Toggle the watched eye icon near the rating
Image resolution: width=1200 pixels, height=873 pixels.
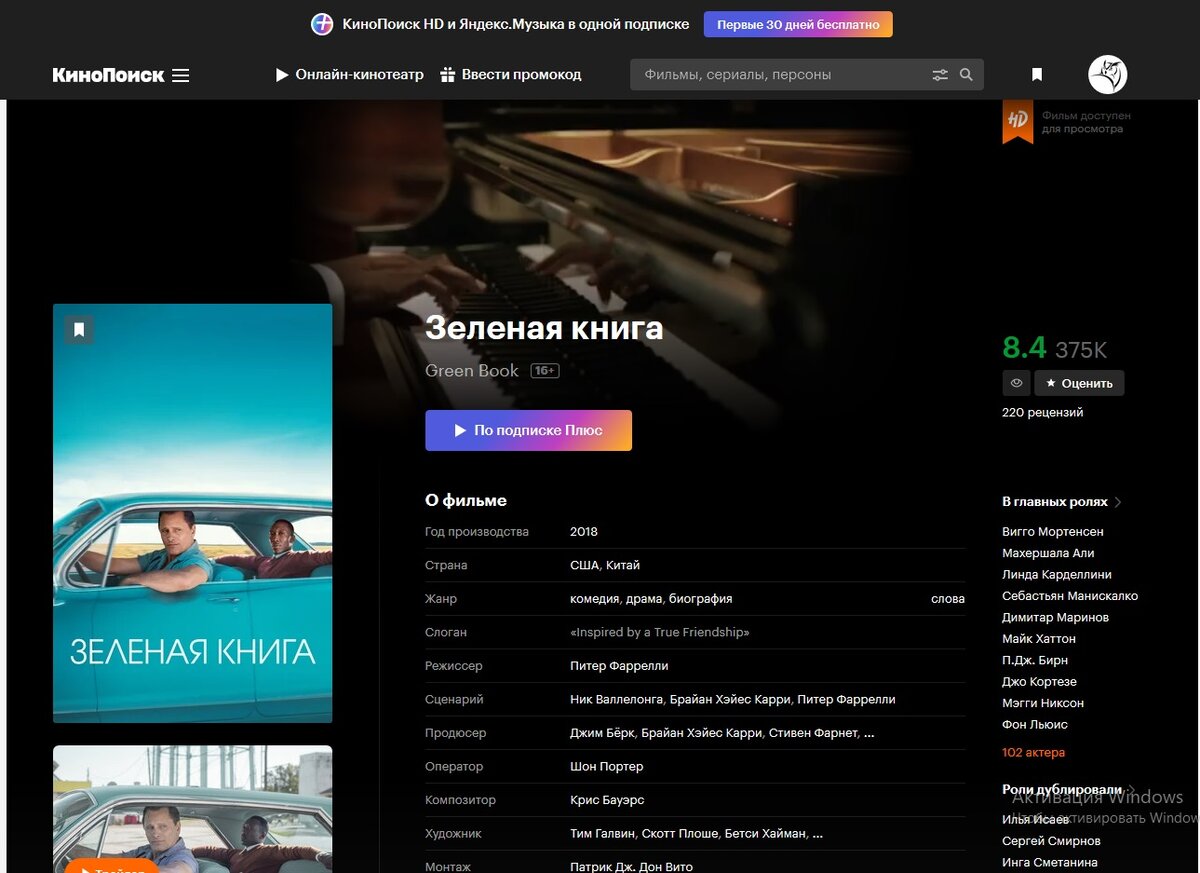(1016, 383)
